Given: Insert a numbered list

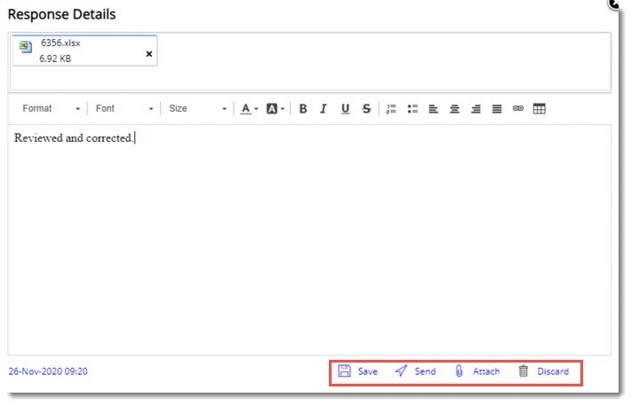Looking at the screenshot, I should pyautogui.click(x=392, y=109).
